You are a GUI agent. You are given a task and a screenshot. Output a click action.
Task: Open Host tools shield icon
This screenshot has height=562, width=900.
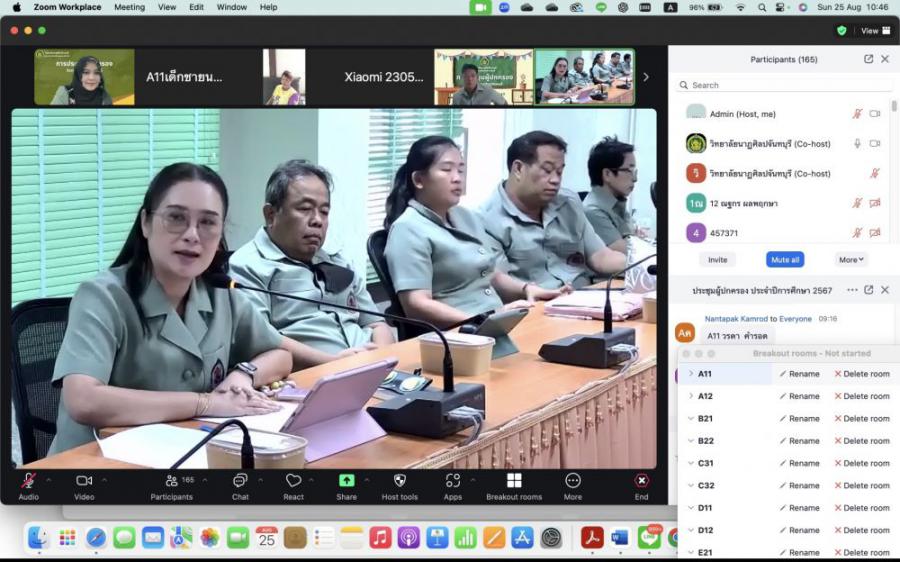click(x=400, y=481)
